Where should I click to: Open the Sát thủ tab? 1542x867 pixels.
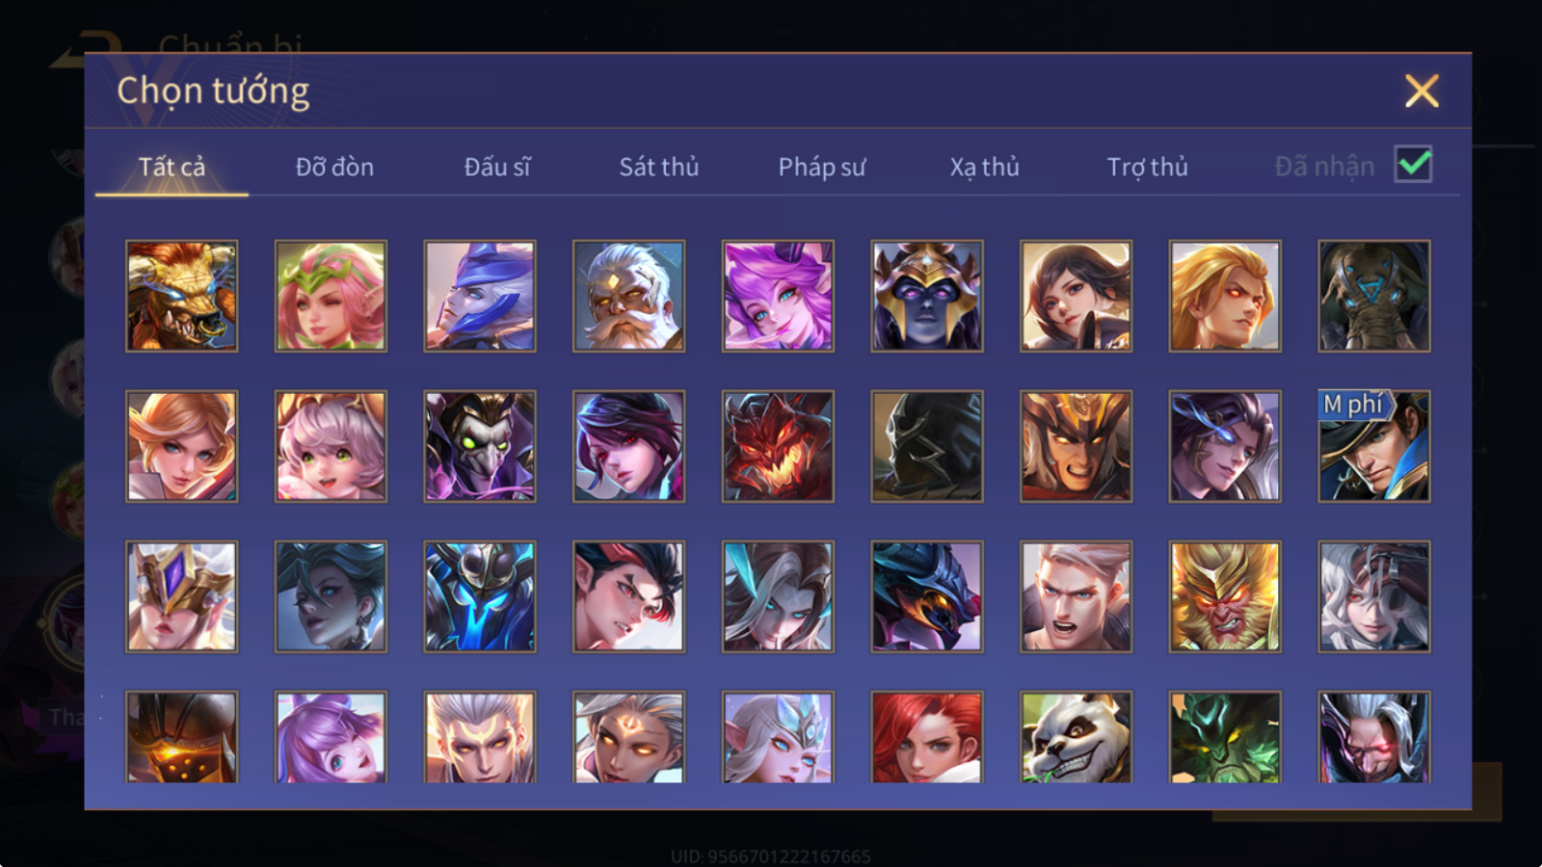(x=659, y=167)
